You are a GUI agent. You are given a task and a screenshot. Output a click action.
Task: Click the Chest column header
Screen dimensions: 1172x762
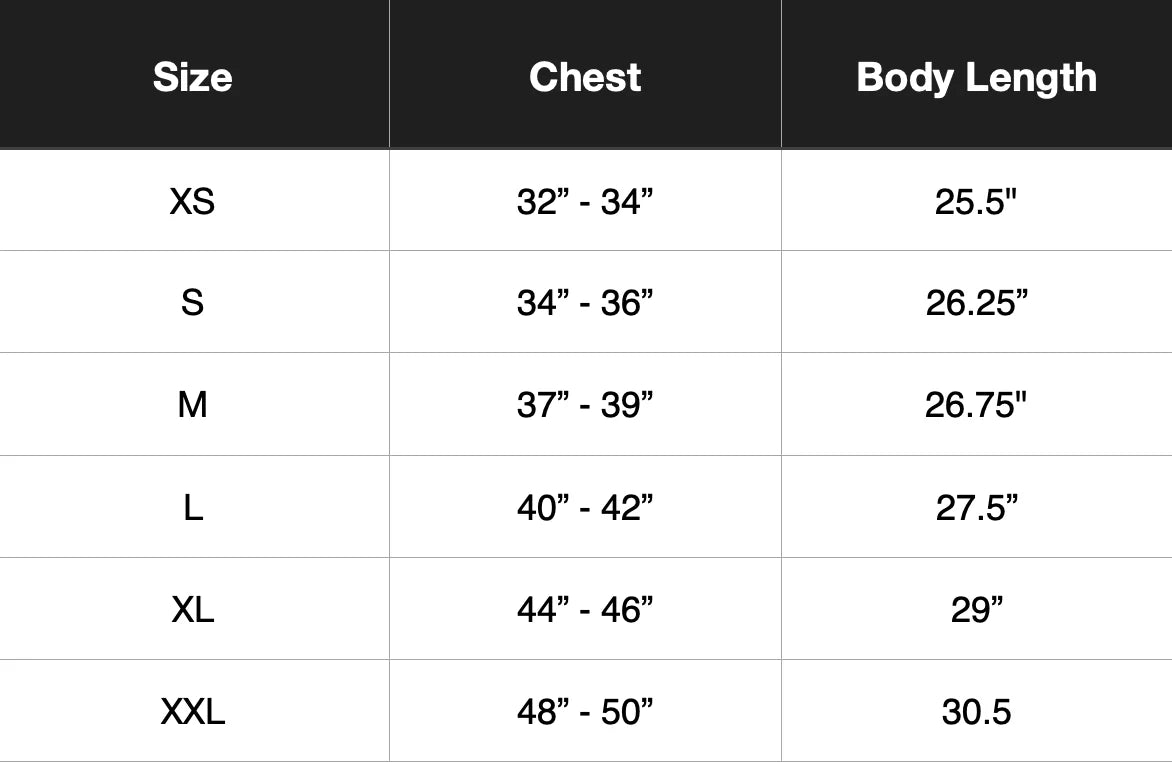585,77
